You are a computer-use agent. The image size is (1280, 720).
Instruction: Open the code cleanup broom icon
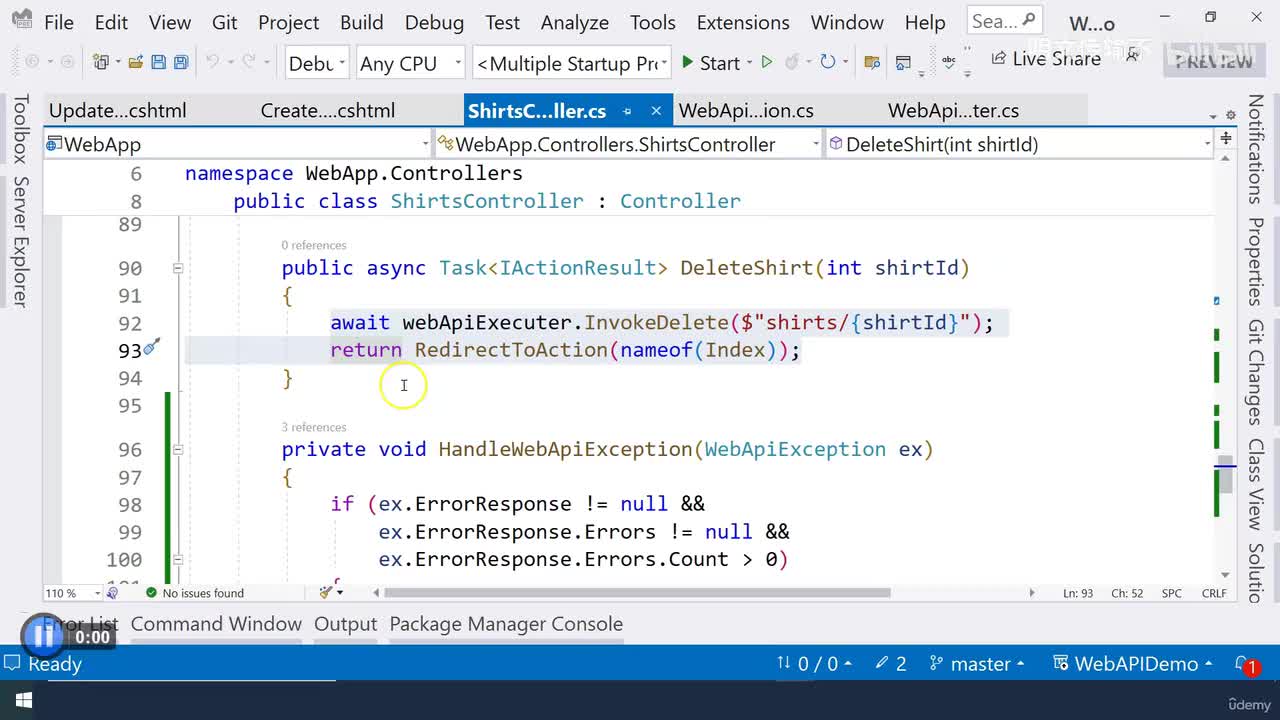coord(327,593)
